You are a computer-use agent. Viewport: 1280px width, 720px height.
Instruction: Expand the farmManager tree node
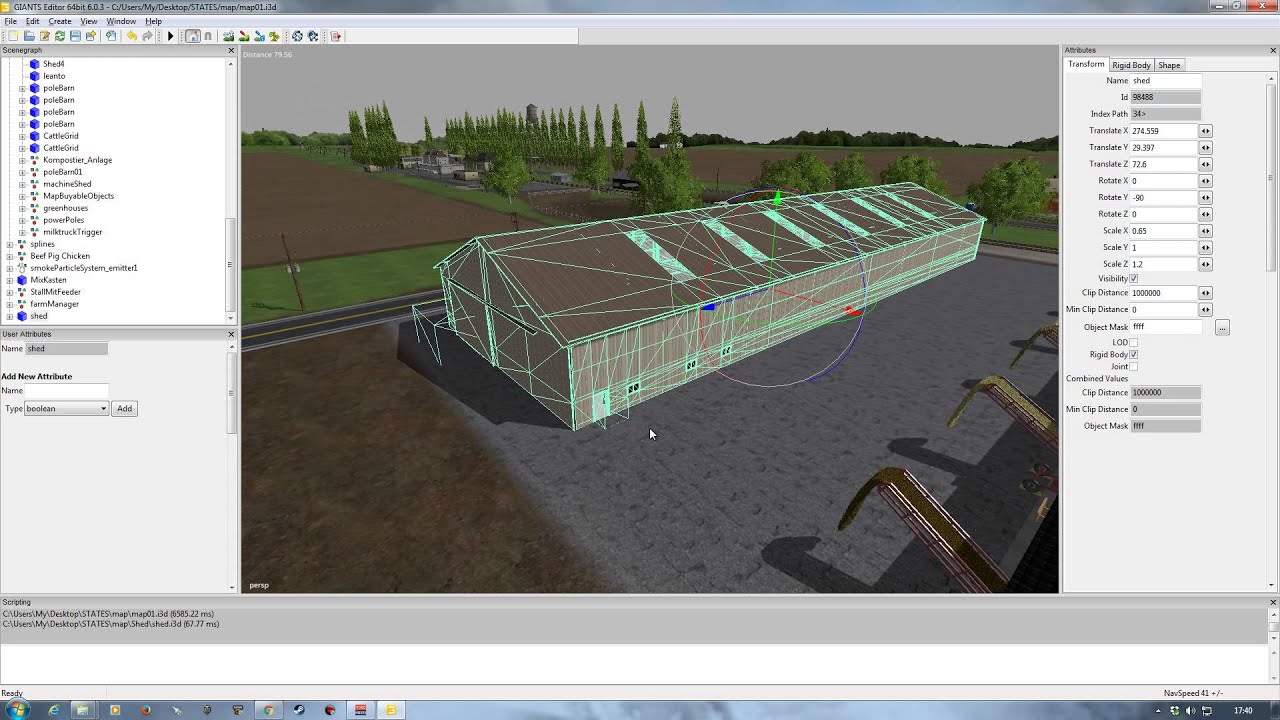[10, 304]
